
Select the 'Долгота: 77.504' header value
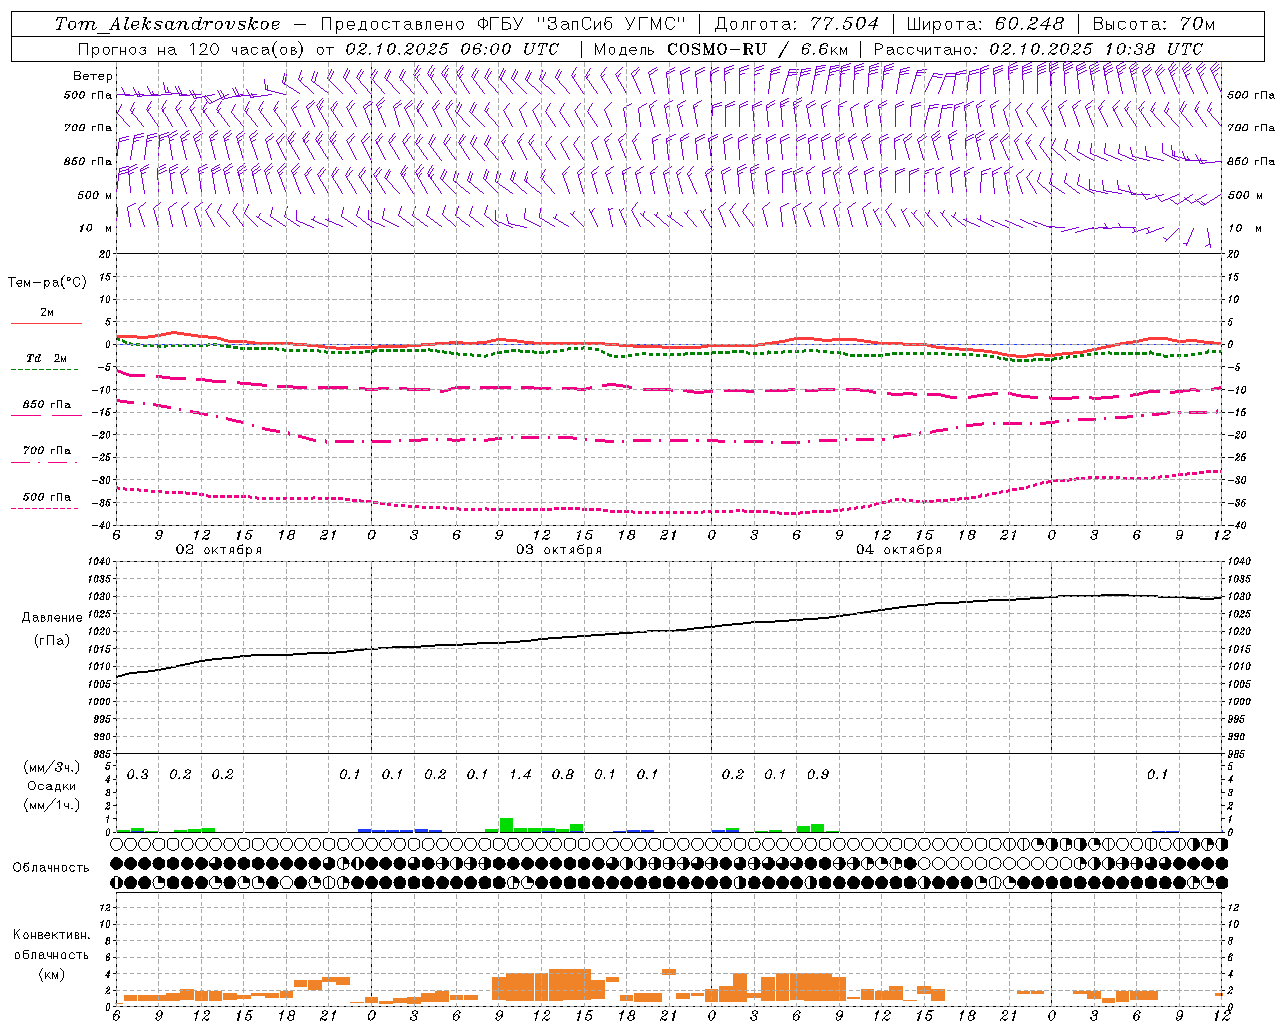point(797,24)
